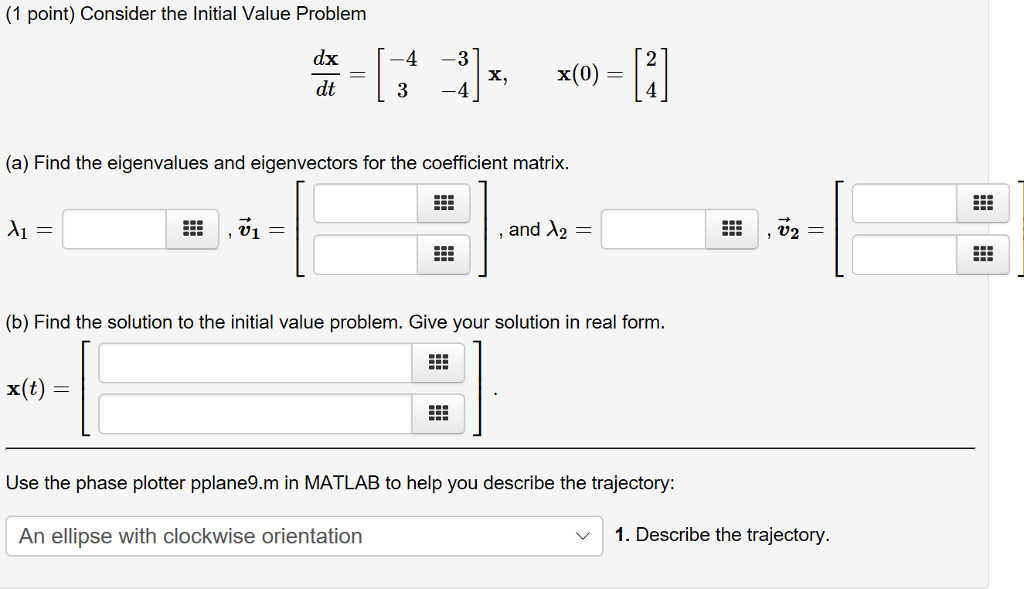Viewport: 1024px width, 589px height.
Task: Click the dropdown chevron next to the trajectory answer
Action: 583,537
